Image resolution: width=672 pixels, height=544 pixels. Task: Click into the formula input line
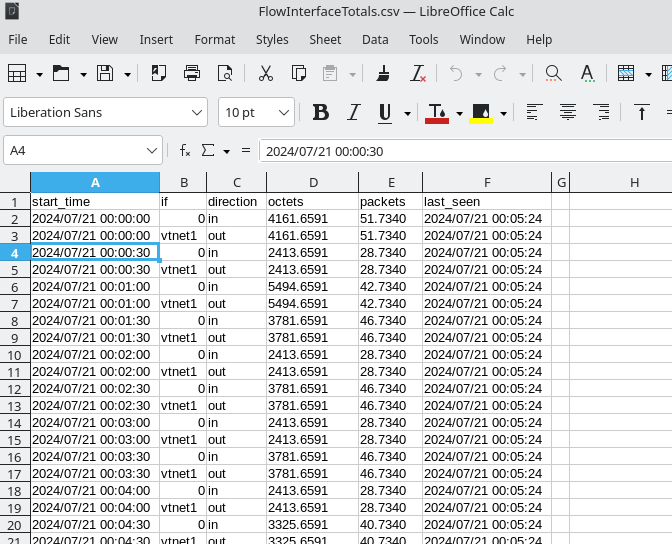[465, 151]
